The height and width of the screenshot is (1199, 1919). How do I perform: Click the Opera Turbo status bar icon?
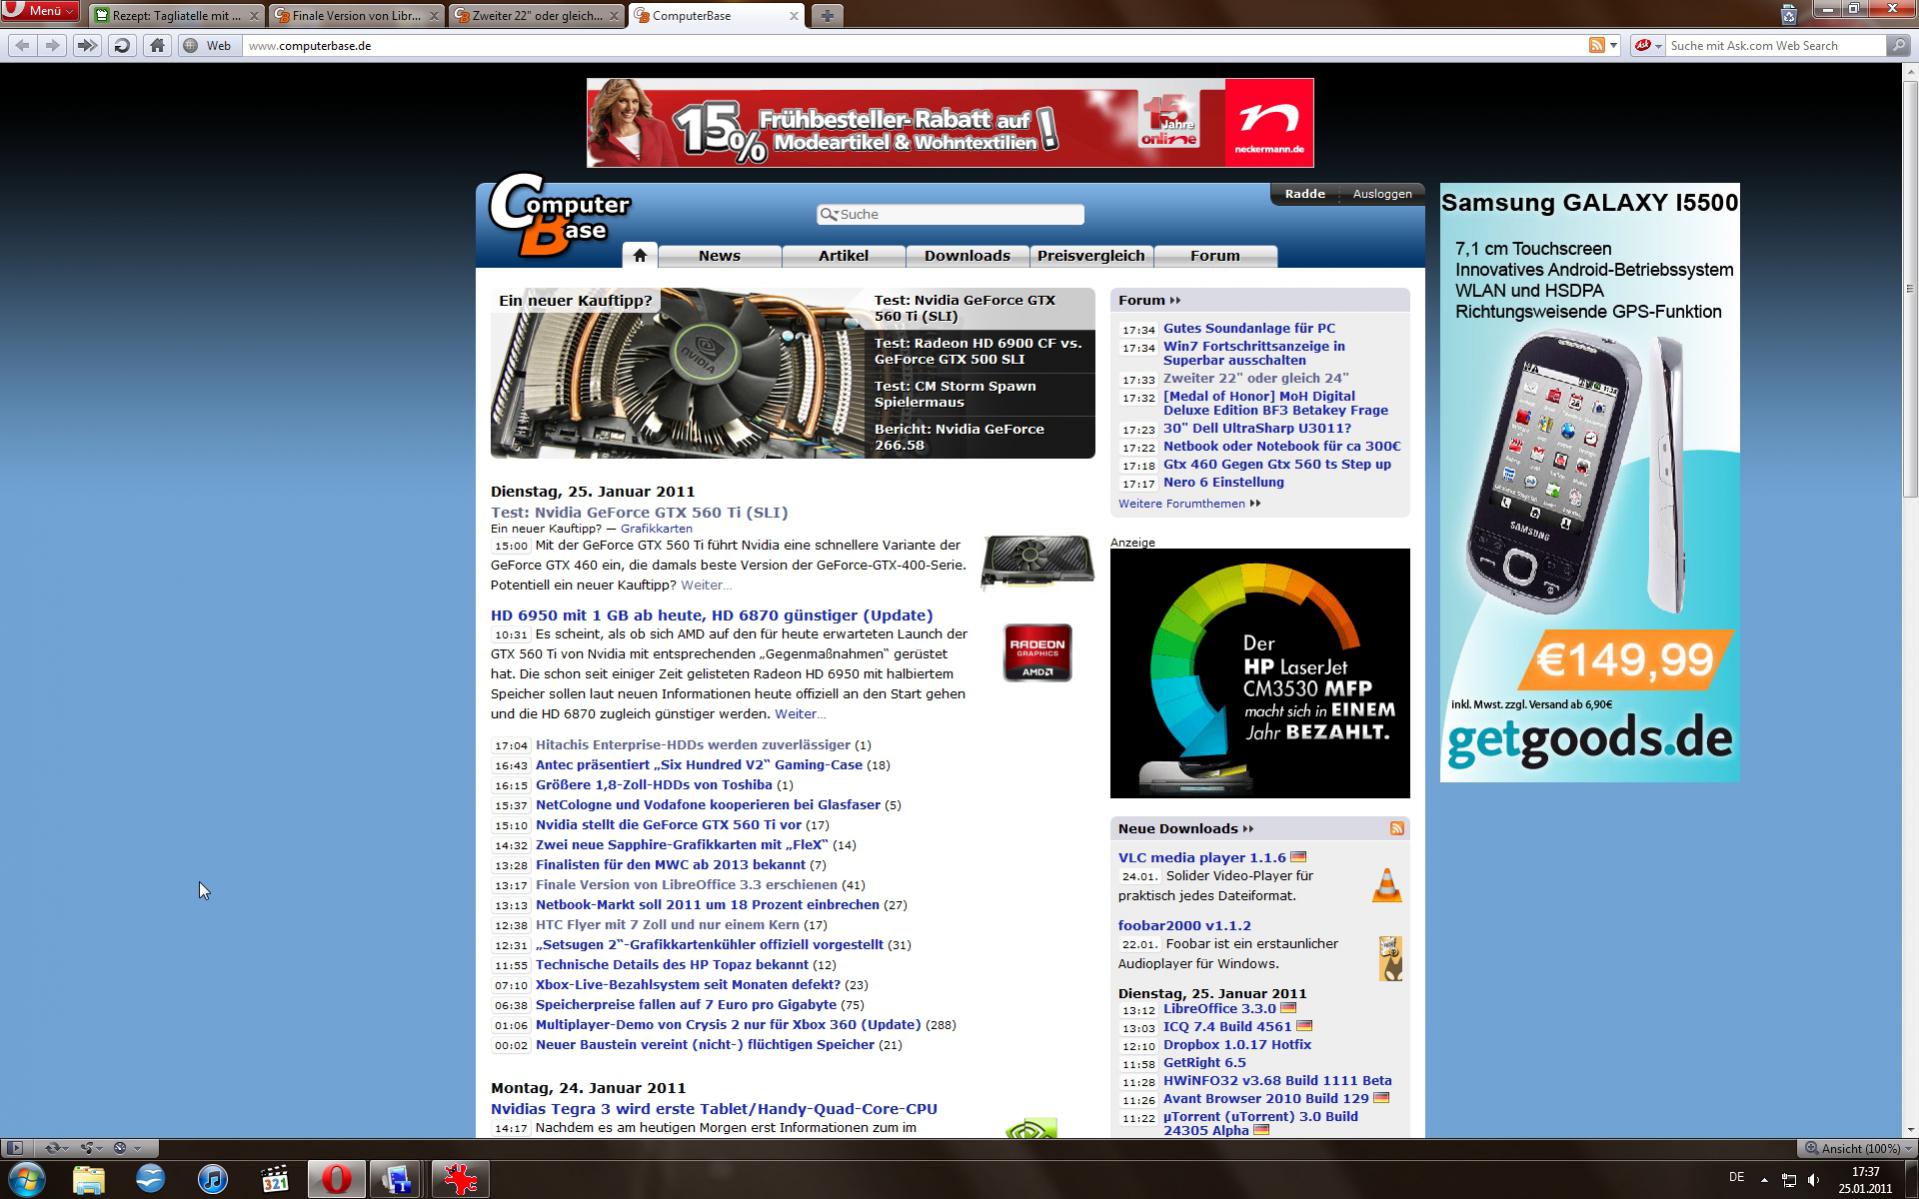tap(120, 1148)
